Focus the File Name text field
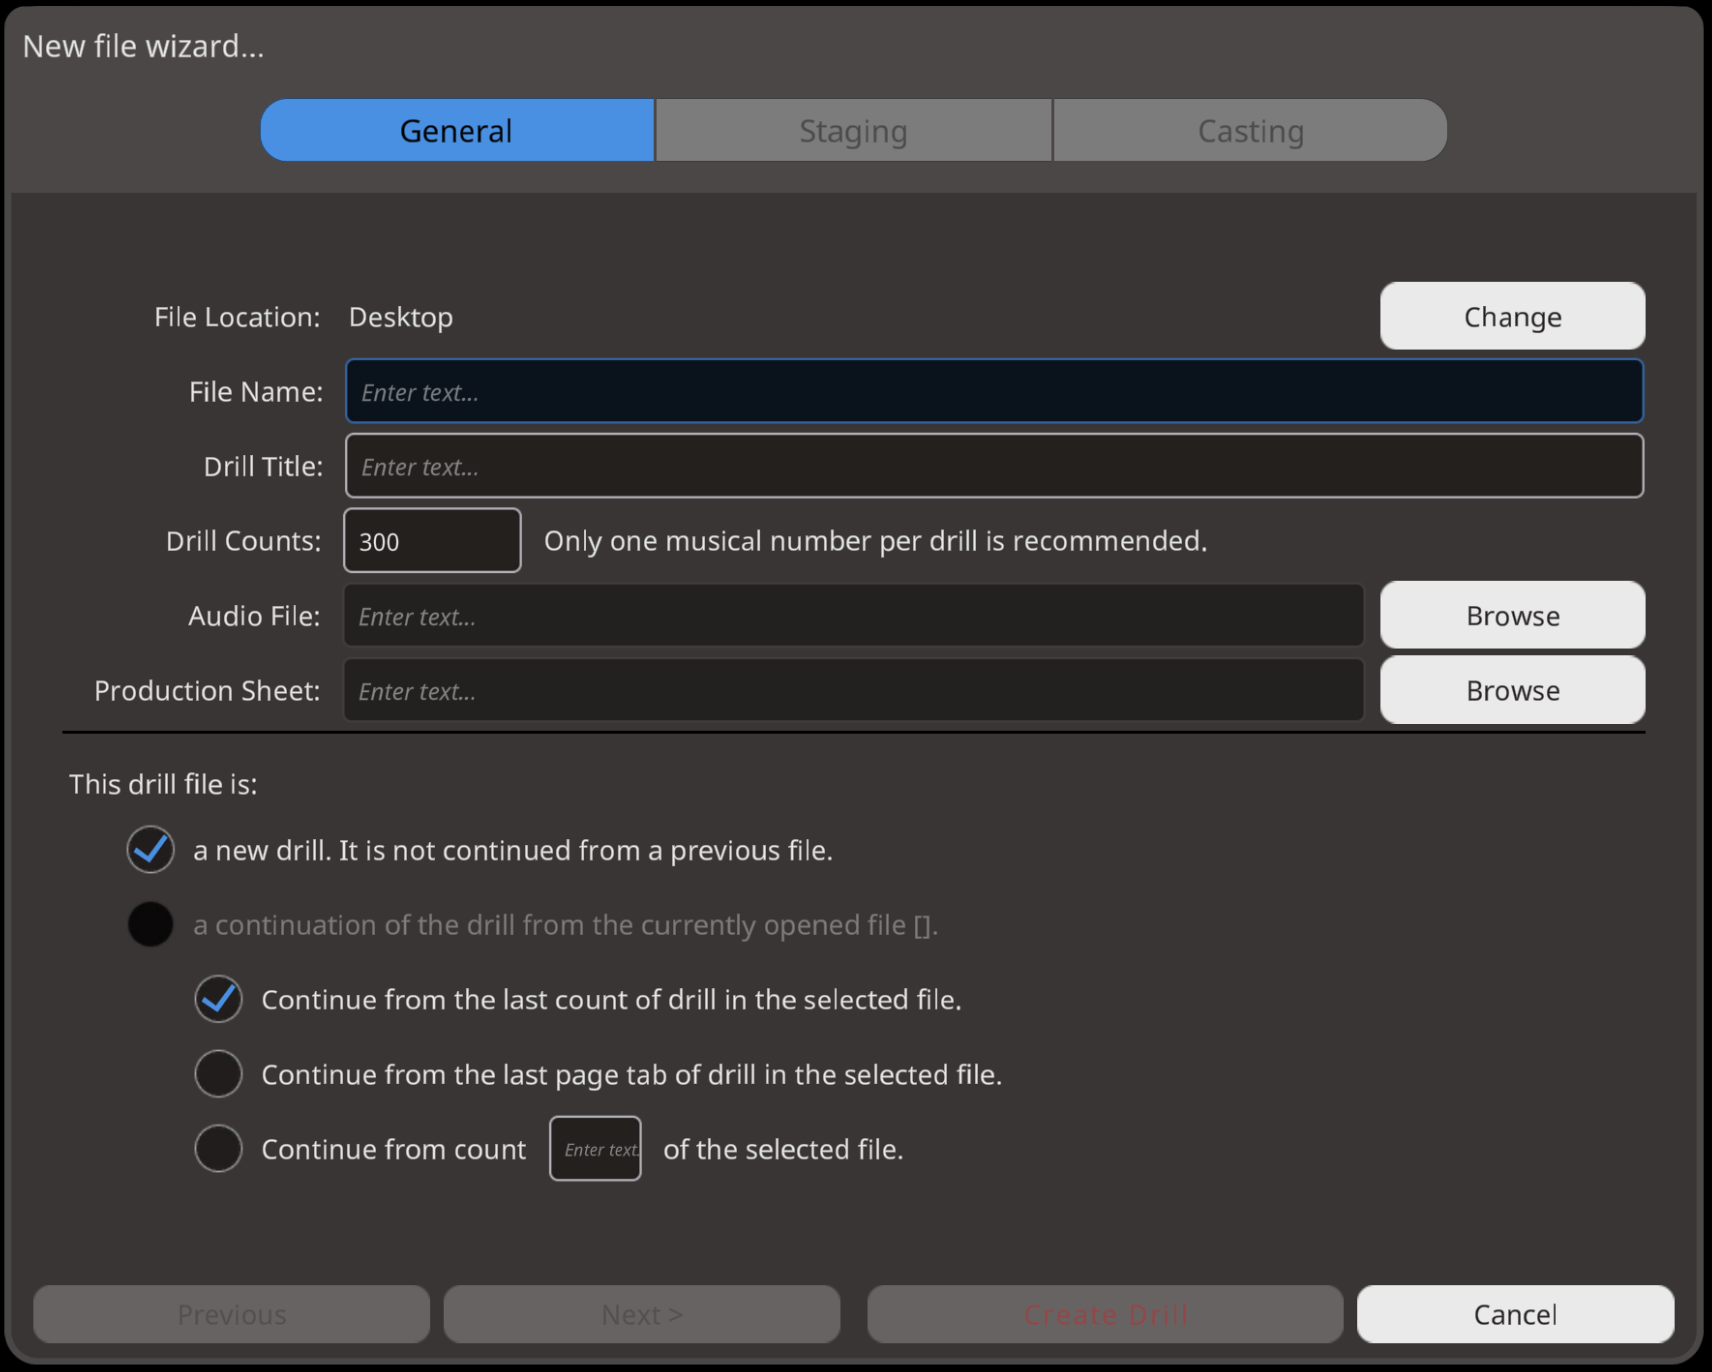 click(993, 392)
